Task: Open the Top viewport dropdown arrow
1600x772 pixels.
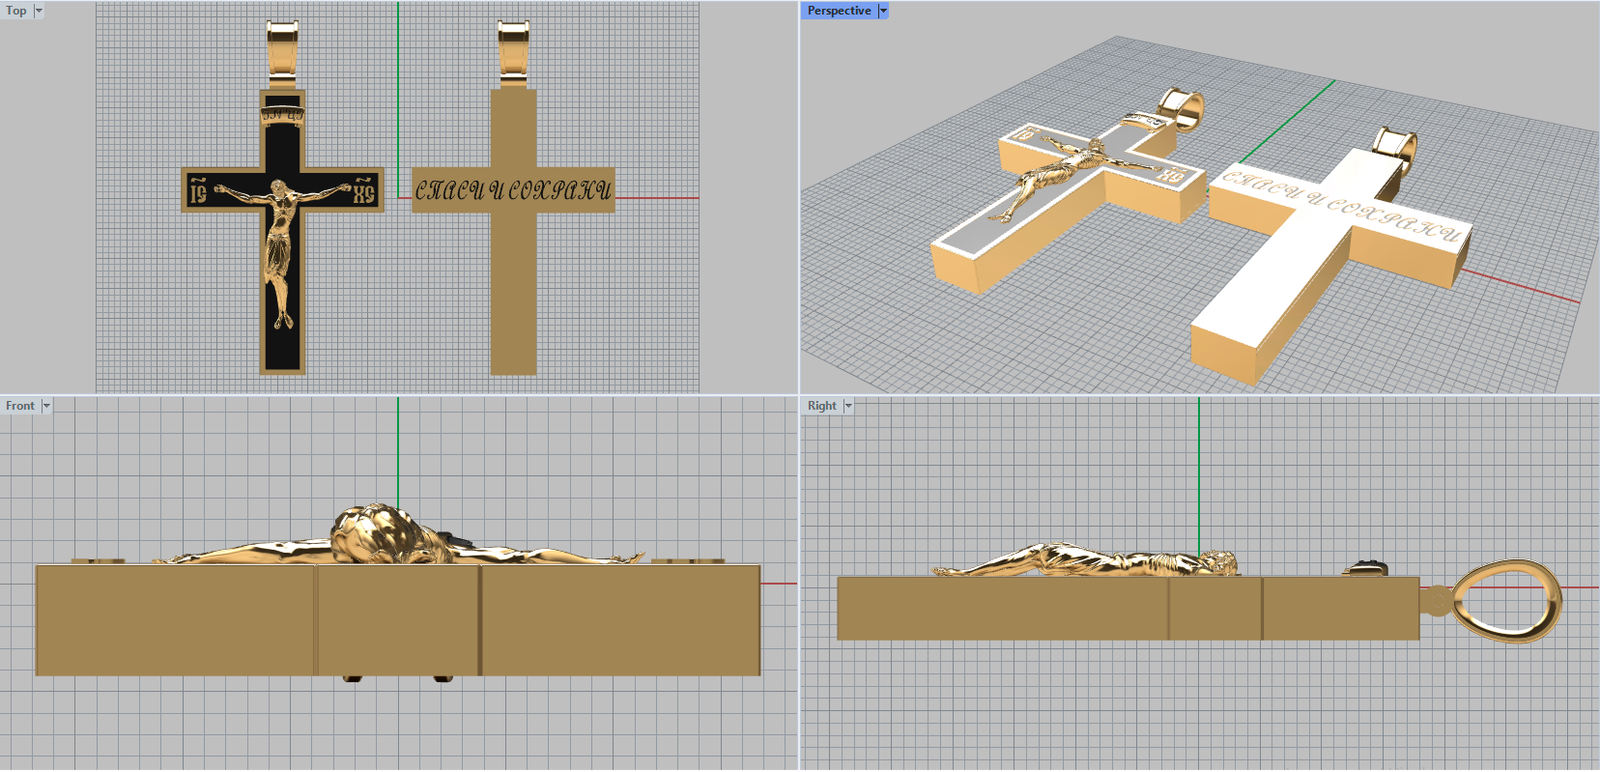Action: click(x=39, y=11)
